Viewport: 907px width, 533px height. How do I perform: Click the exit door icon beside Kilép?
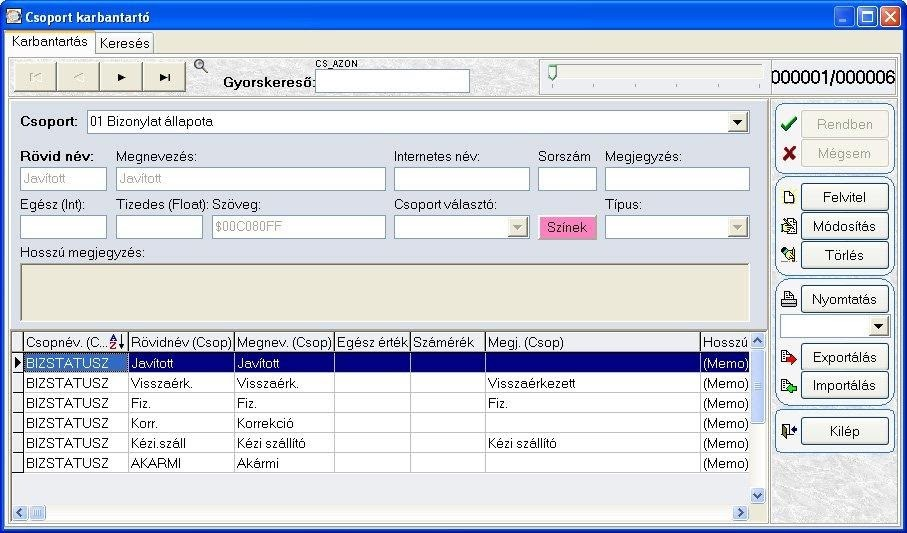point(788,431)
